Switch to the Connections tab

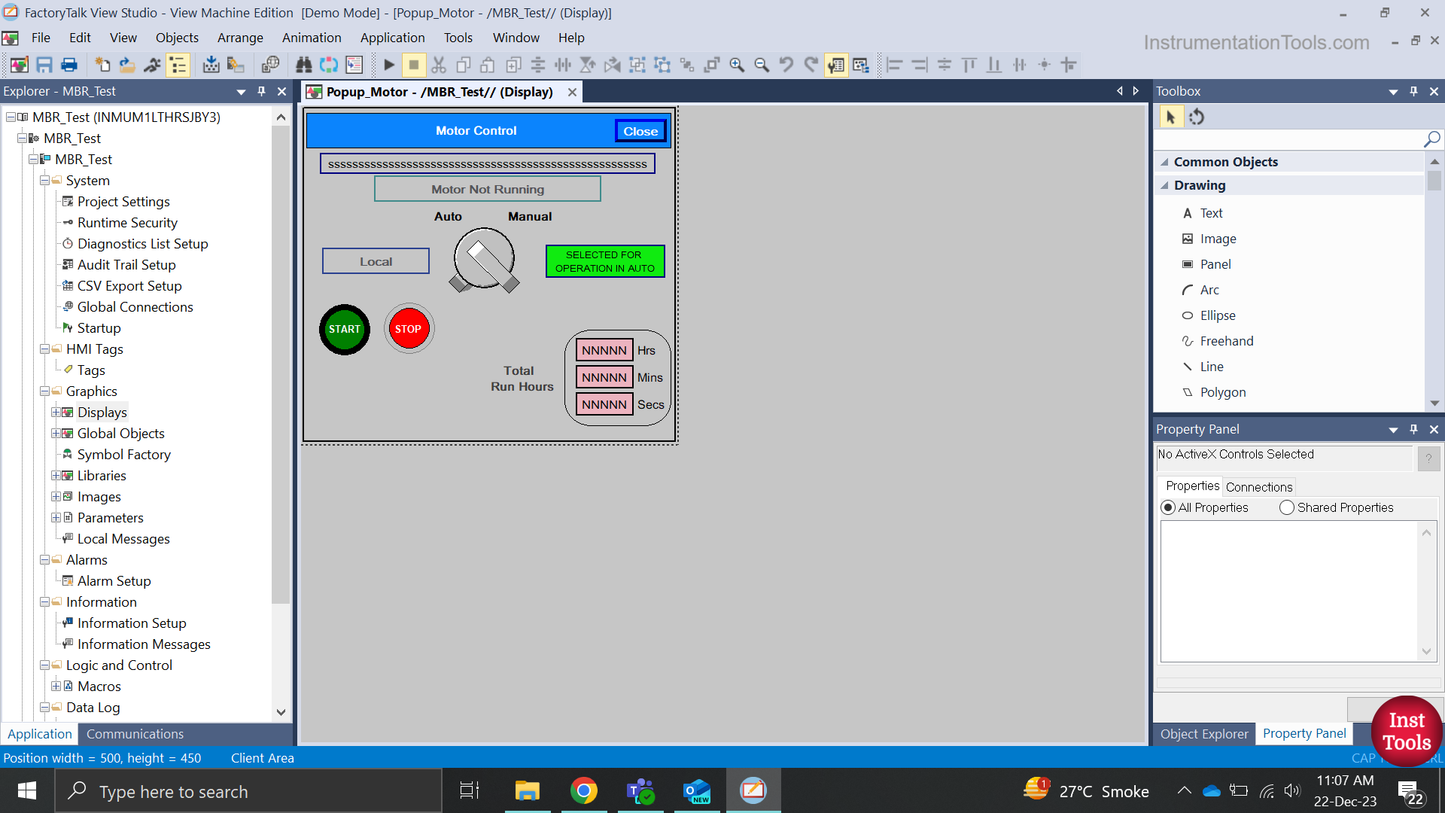pos(1259,487)
